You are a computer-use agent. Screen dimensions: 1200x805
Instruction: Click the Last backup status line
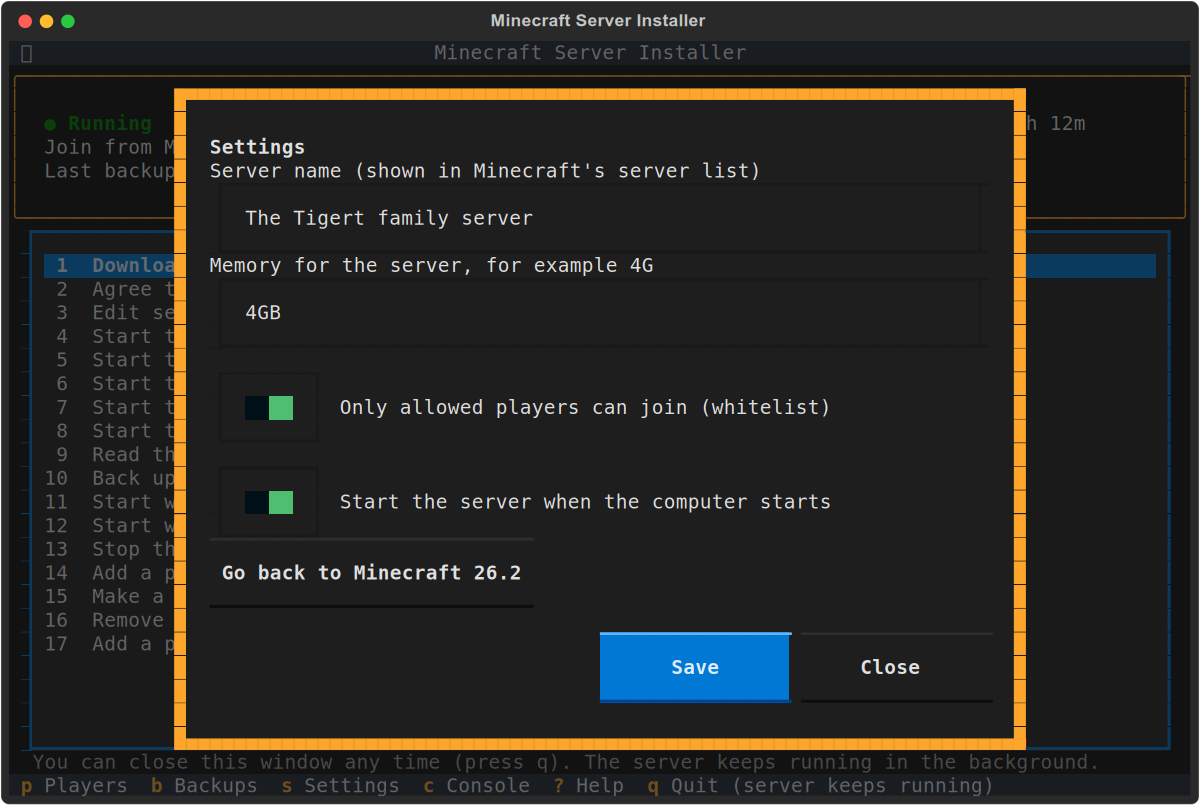[x=110, y=171]
